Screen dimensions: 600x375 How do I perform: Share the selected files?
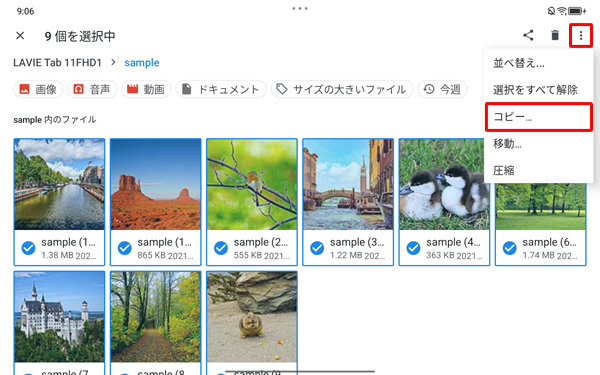(x=528, y=36)
